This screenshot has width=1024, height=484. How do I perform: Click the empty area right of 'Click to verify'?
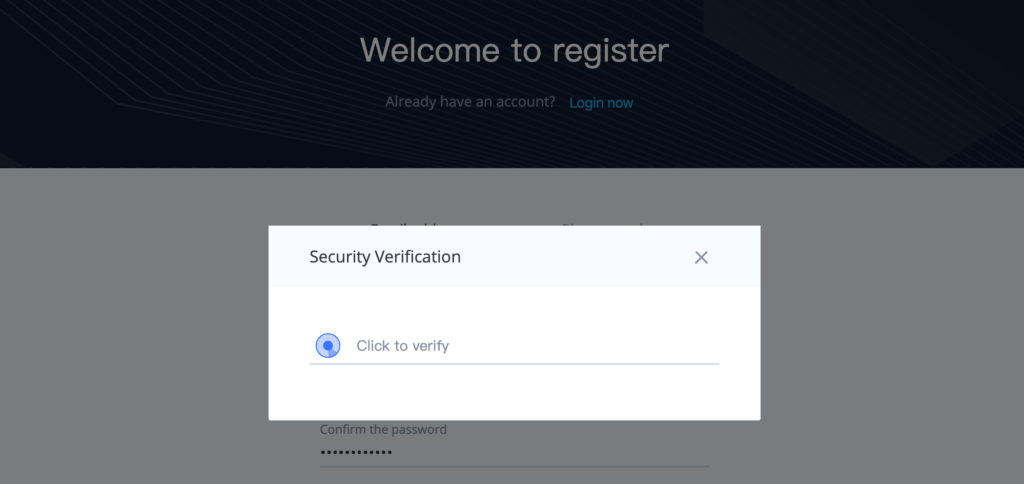point(584,346)
